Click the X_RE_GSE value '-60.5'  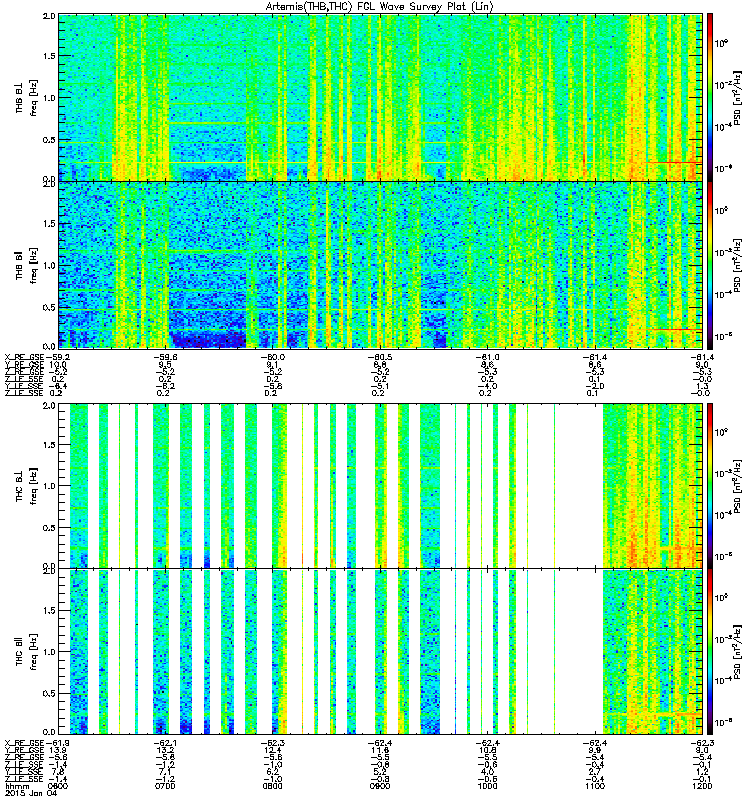click(x=380, y=358)
